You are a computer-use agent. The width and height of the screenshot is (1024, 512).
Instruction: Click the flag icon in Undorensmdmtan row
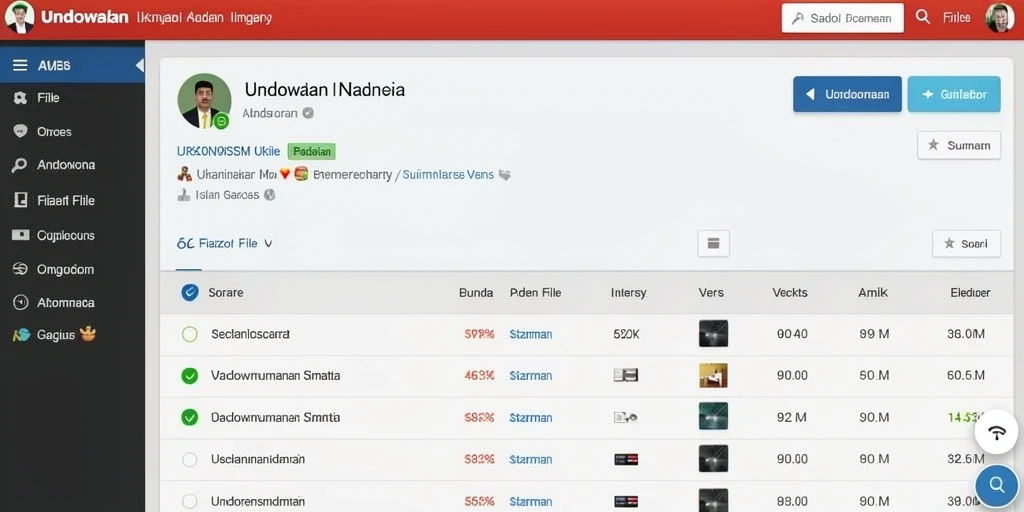(626, 502)
